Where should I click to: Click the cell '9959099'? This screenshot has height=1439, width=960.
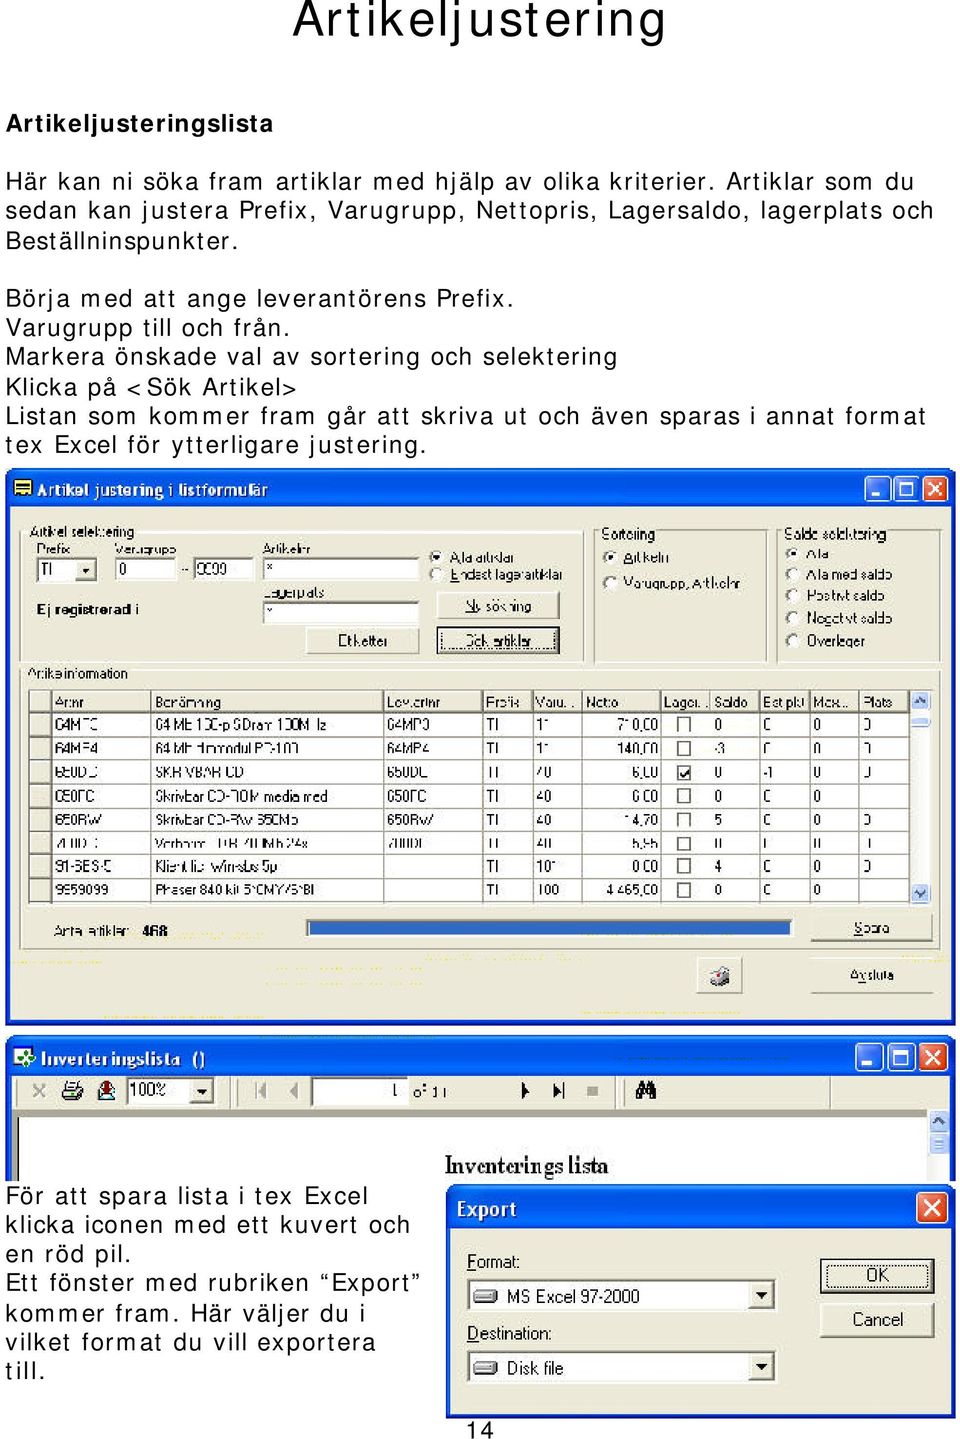click(x=102, y=889)
